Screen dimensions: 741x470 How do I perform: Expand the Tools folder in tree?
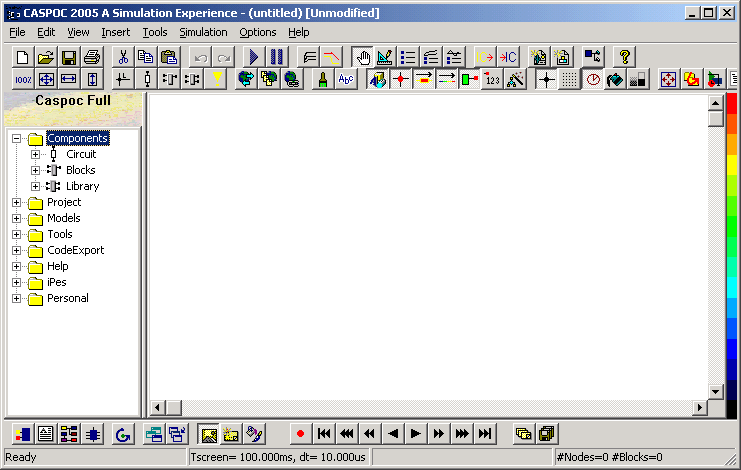(x=17, y=235)
